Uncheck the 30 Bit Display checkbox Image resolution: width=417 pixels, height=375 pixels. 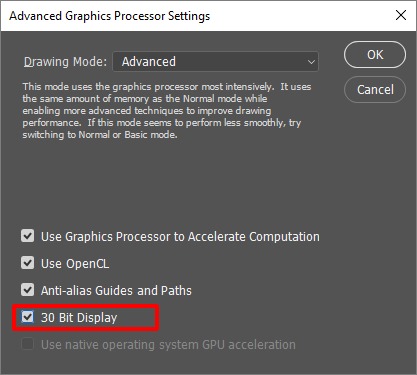(27, 317)
